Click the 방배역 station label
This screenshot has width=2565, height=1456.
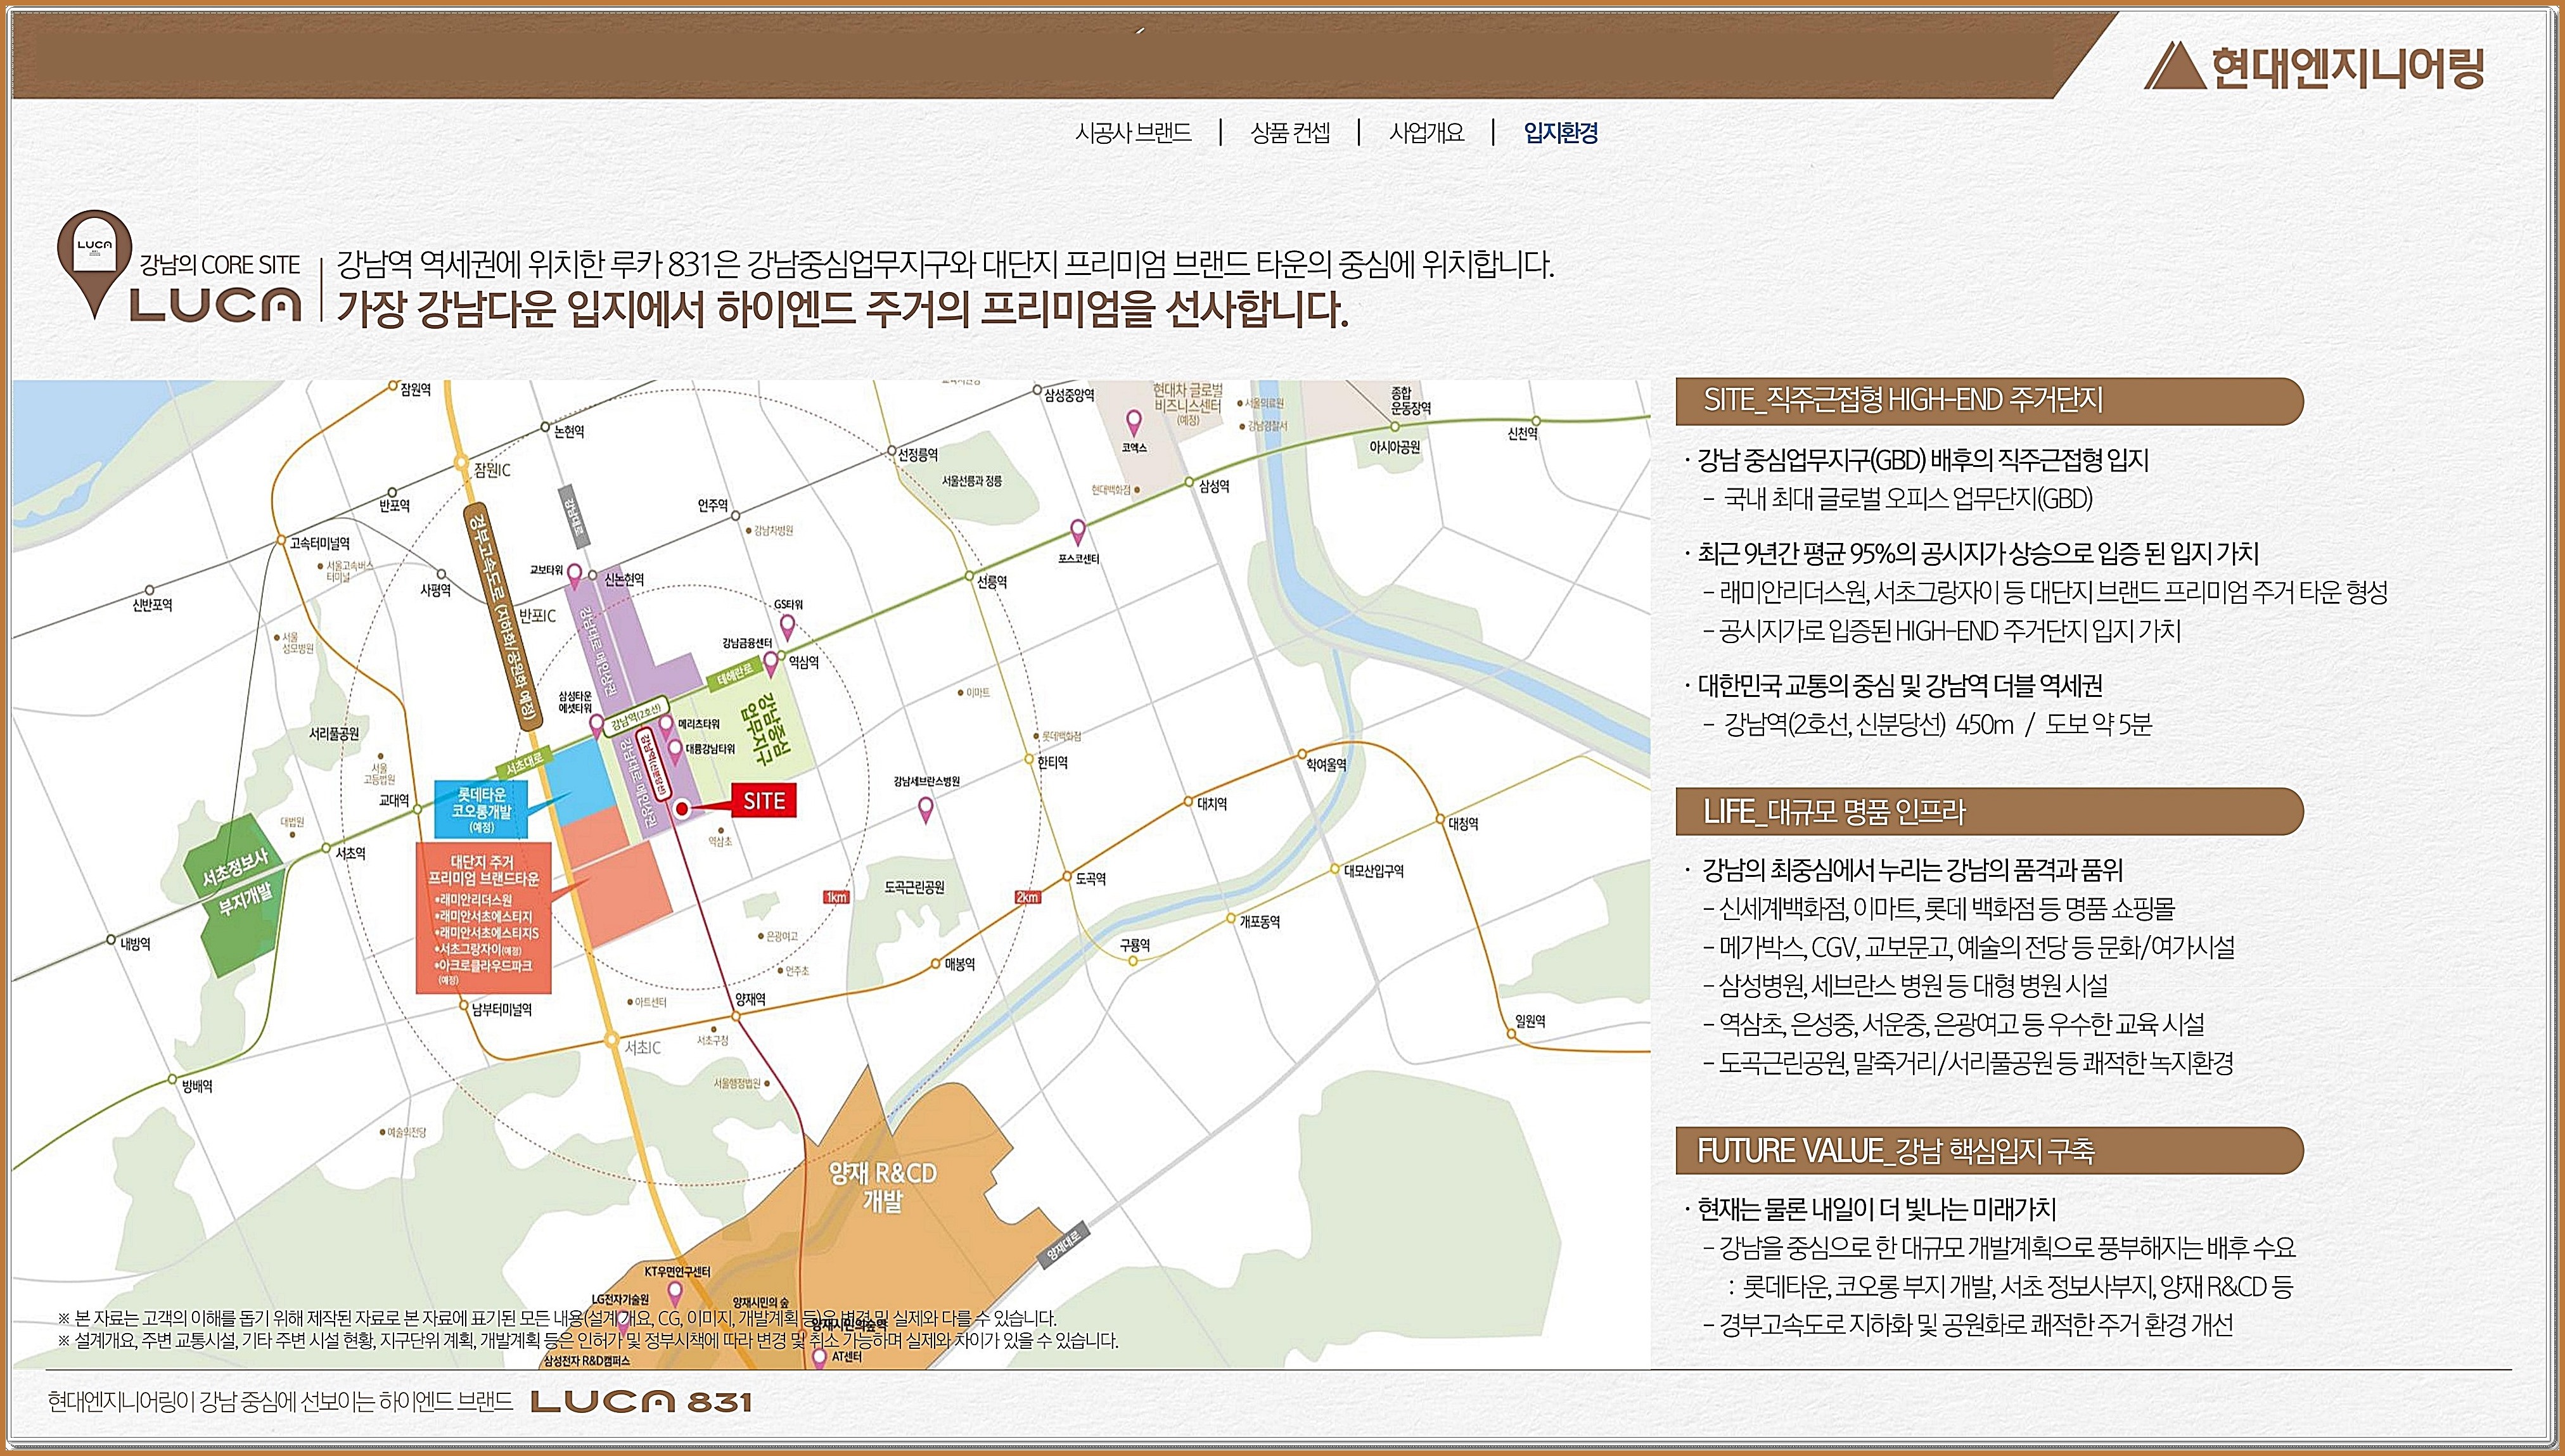click(x=197, y=1085)
